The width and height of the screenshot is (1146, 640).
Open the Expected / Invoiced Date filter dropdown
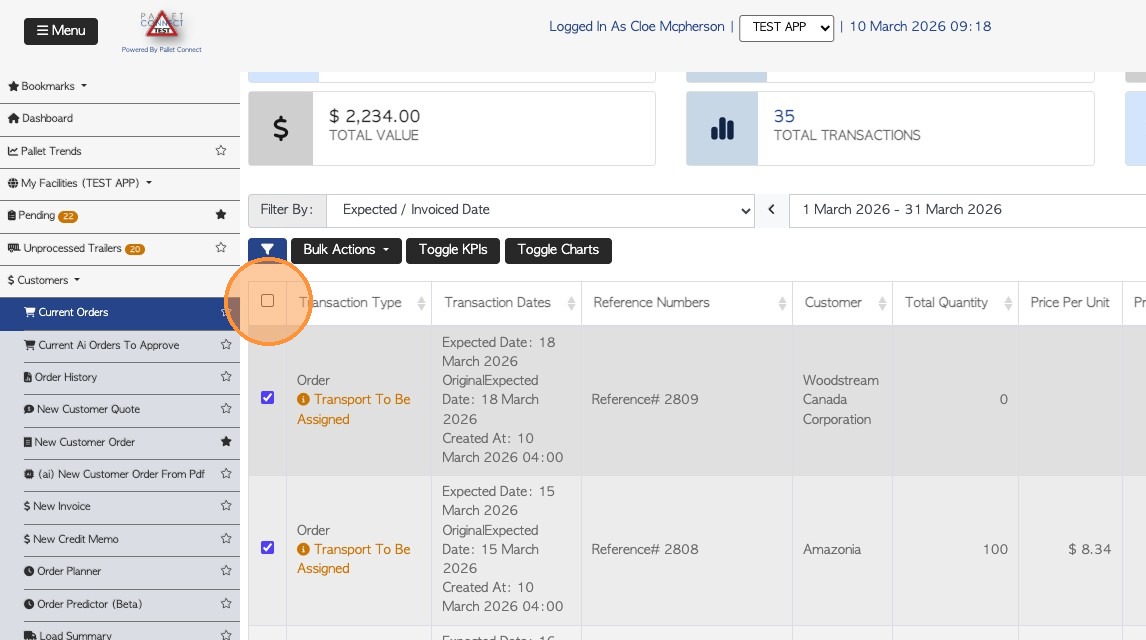pos(540,210)
